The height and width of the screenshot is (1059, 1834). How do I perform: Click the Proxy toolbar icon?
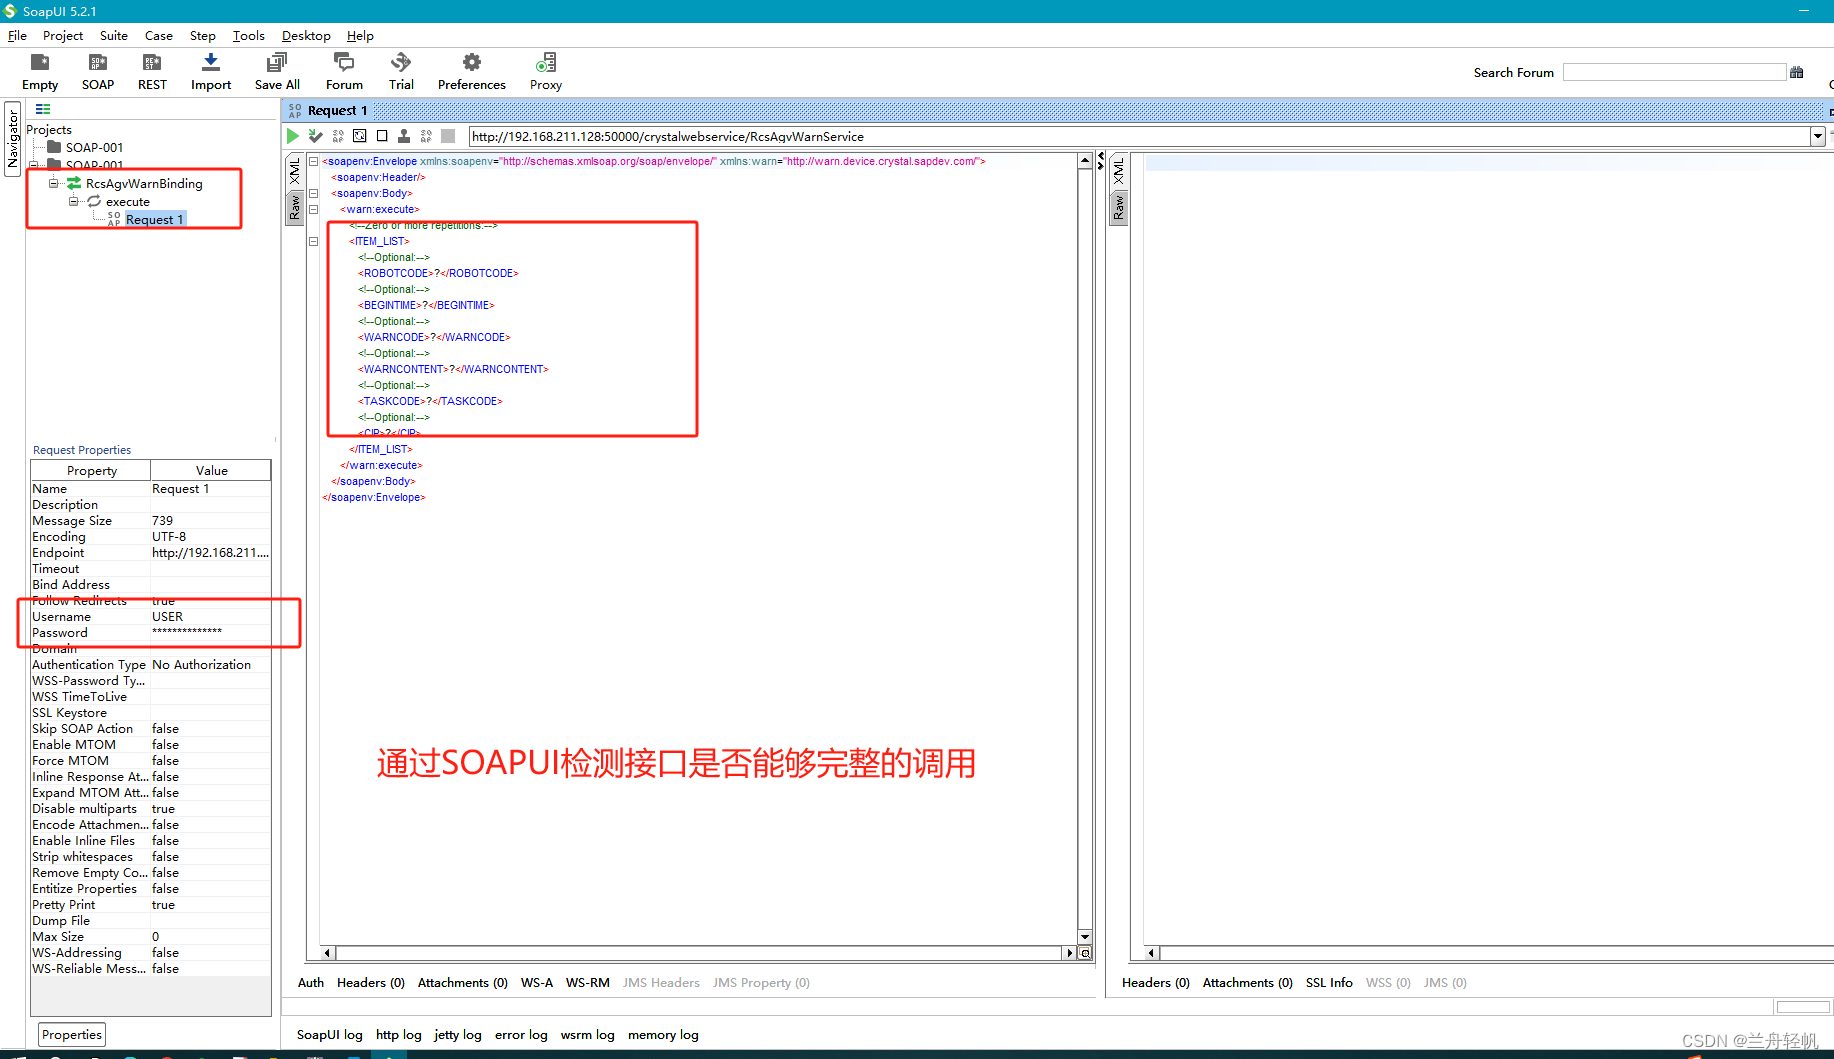(546, 63)
